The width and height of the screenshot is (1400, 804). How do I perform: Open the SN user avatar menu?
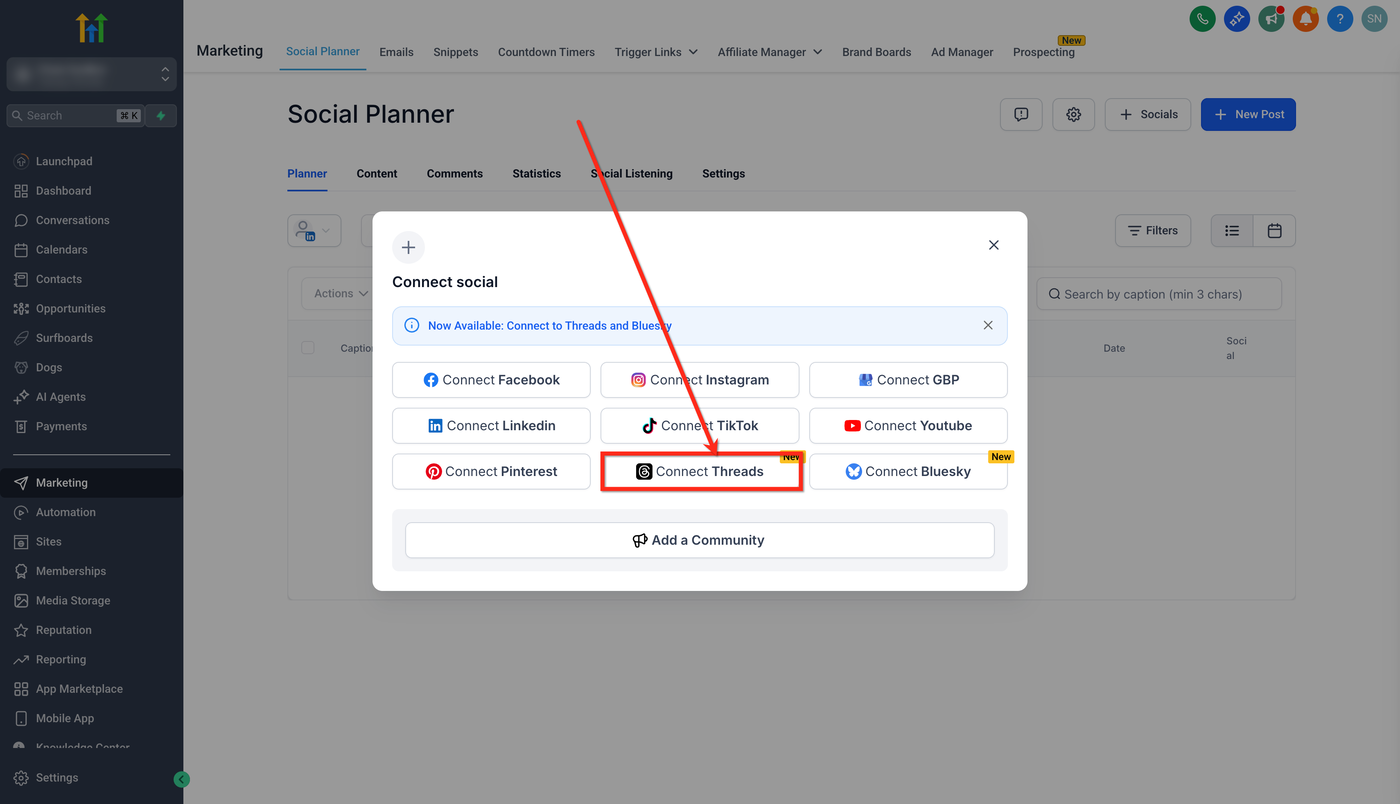[1374, 18]
